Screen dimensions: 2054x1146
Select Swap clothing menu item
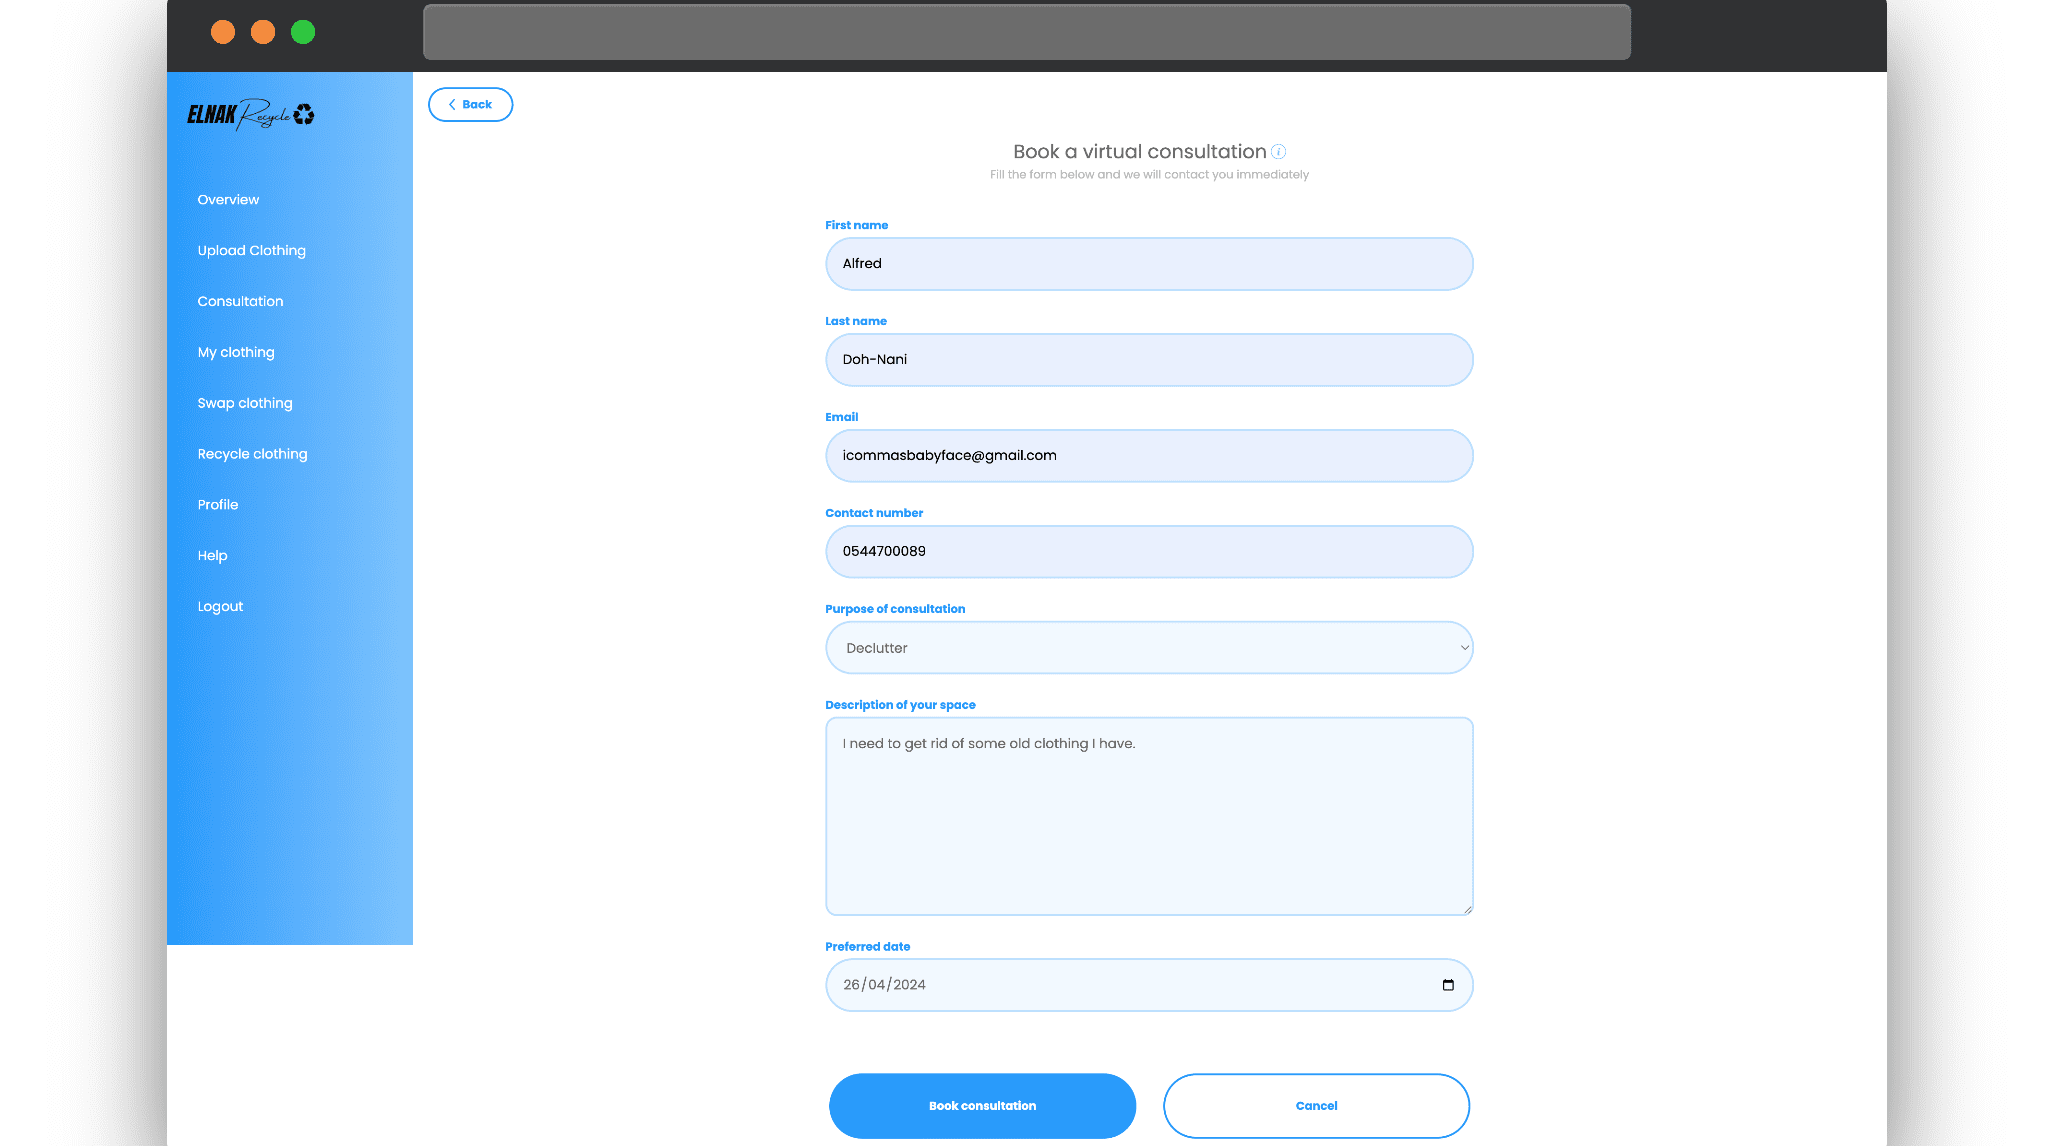245,403
